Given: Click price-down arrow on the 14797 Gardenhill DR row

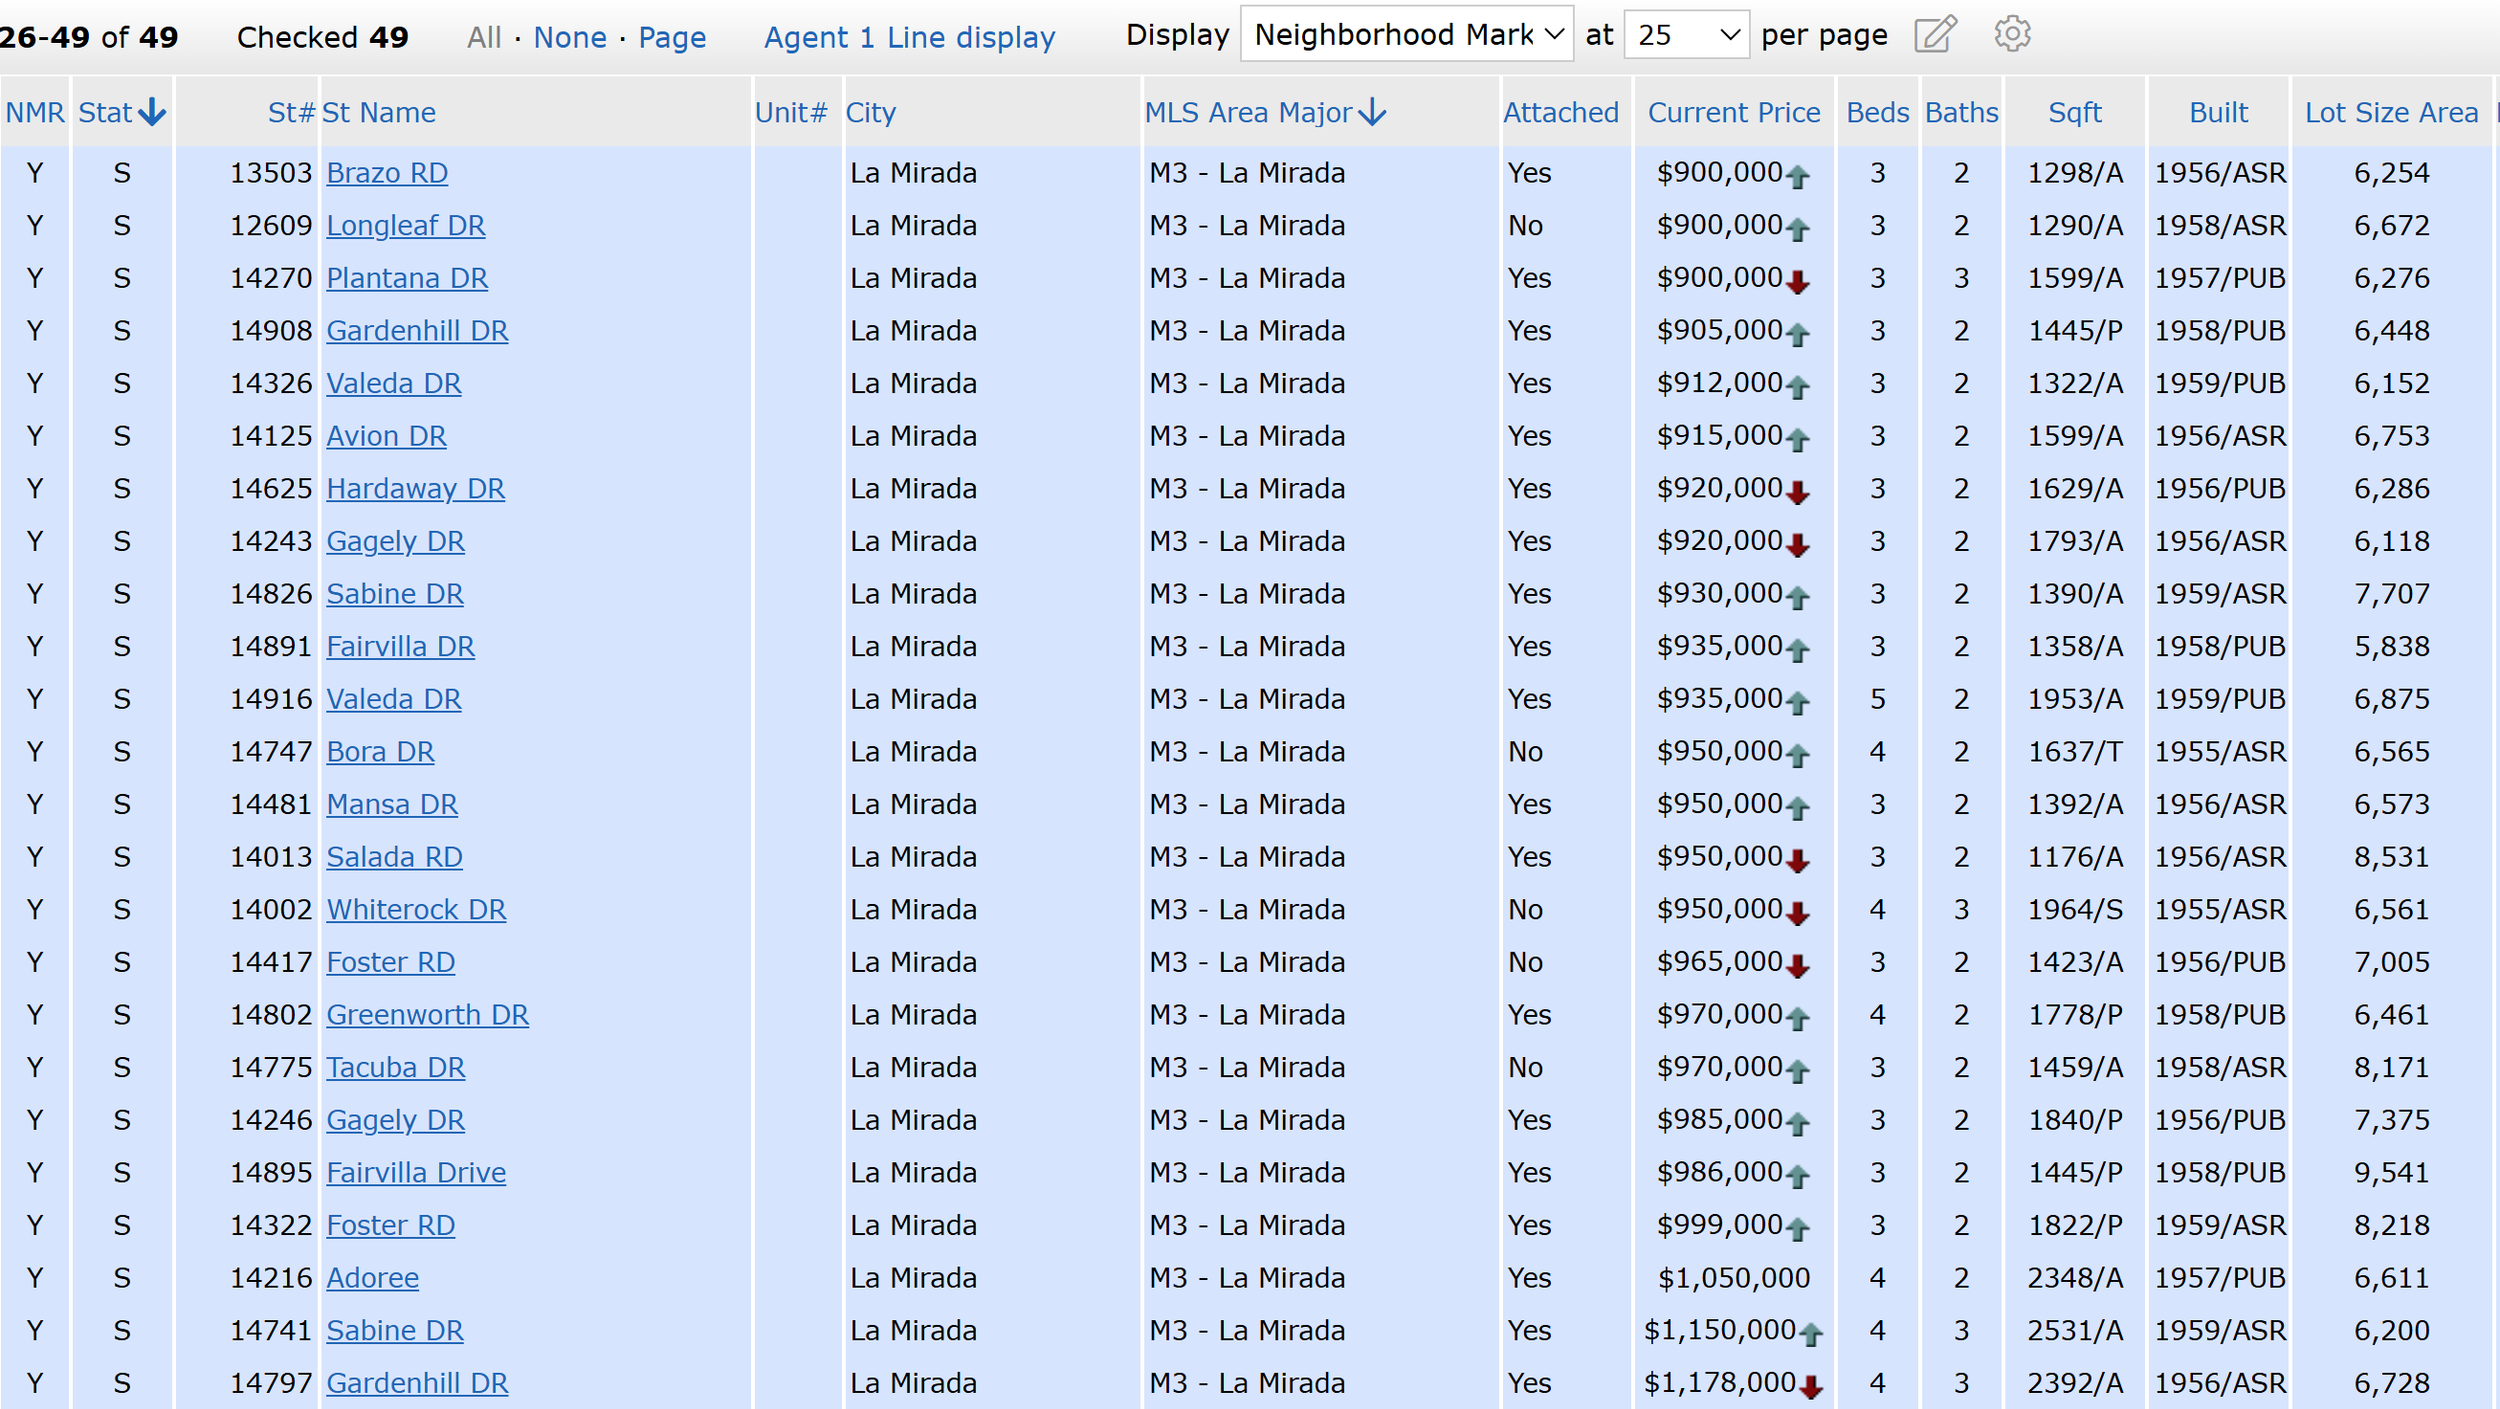Looking at the screenshot, I should (1811, 1386).
